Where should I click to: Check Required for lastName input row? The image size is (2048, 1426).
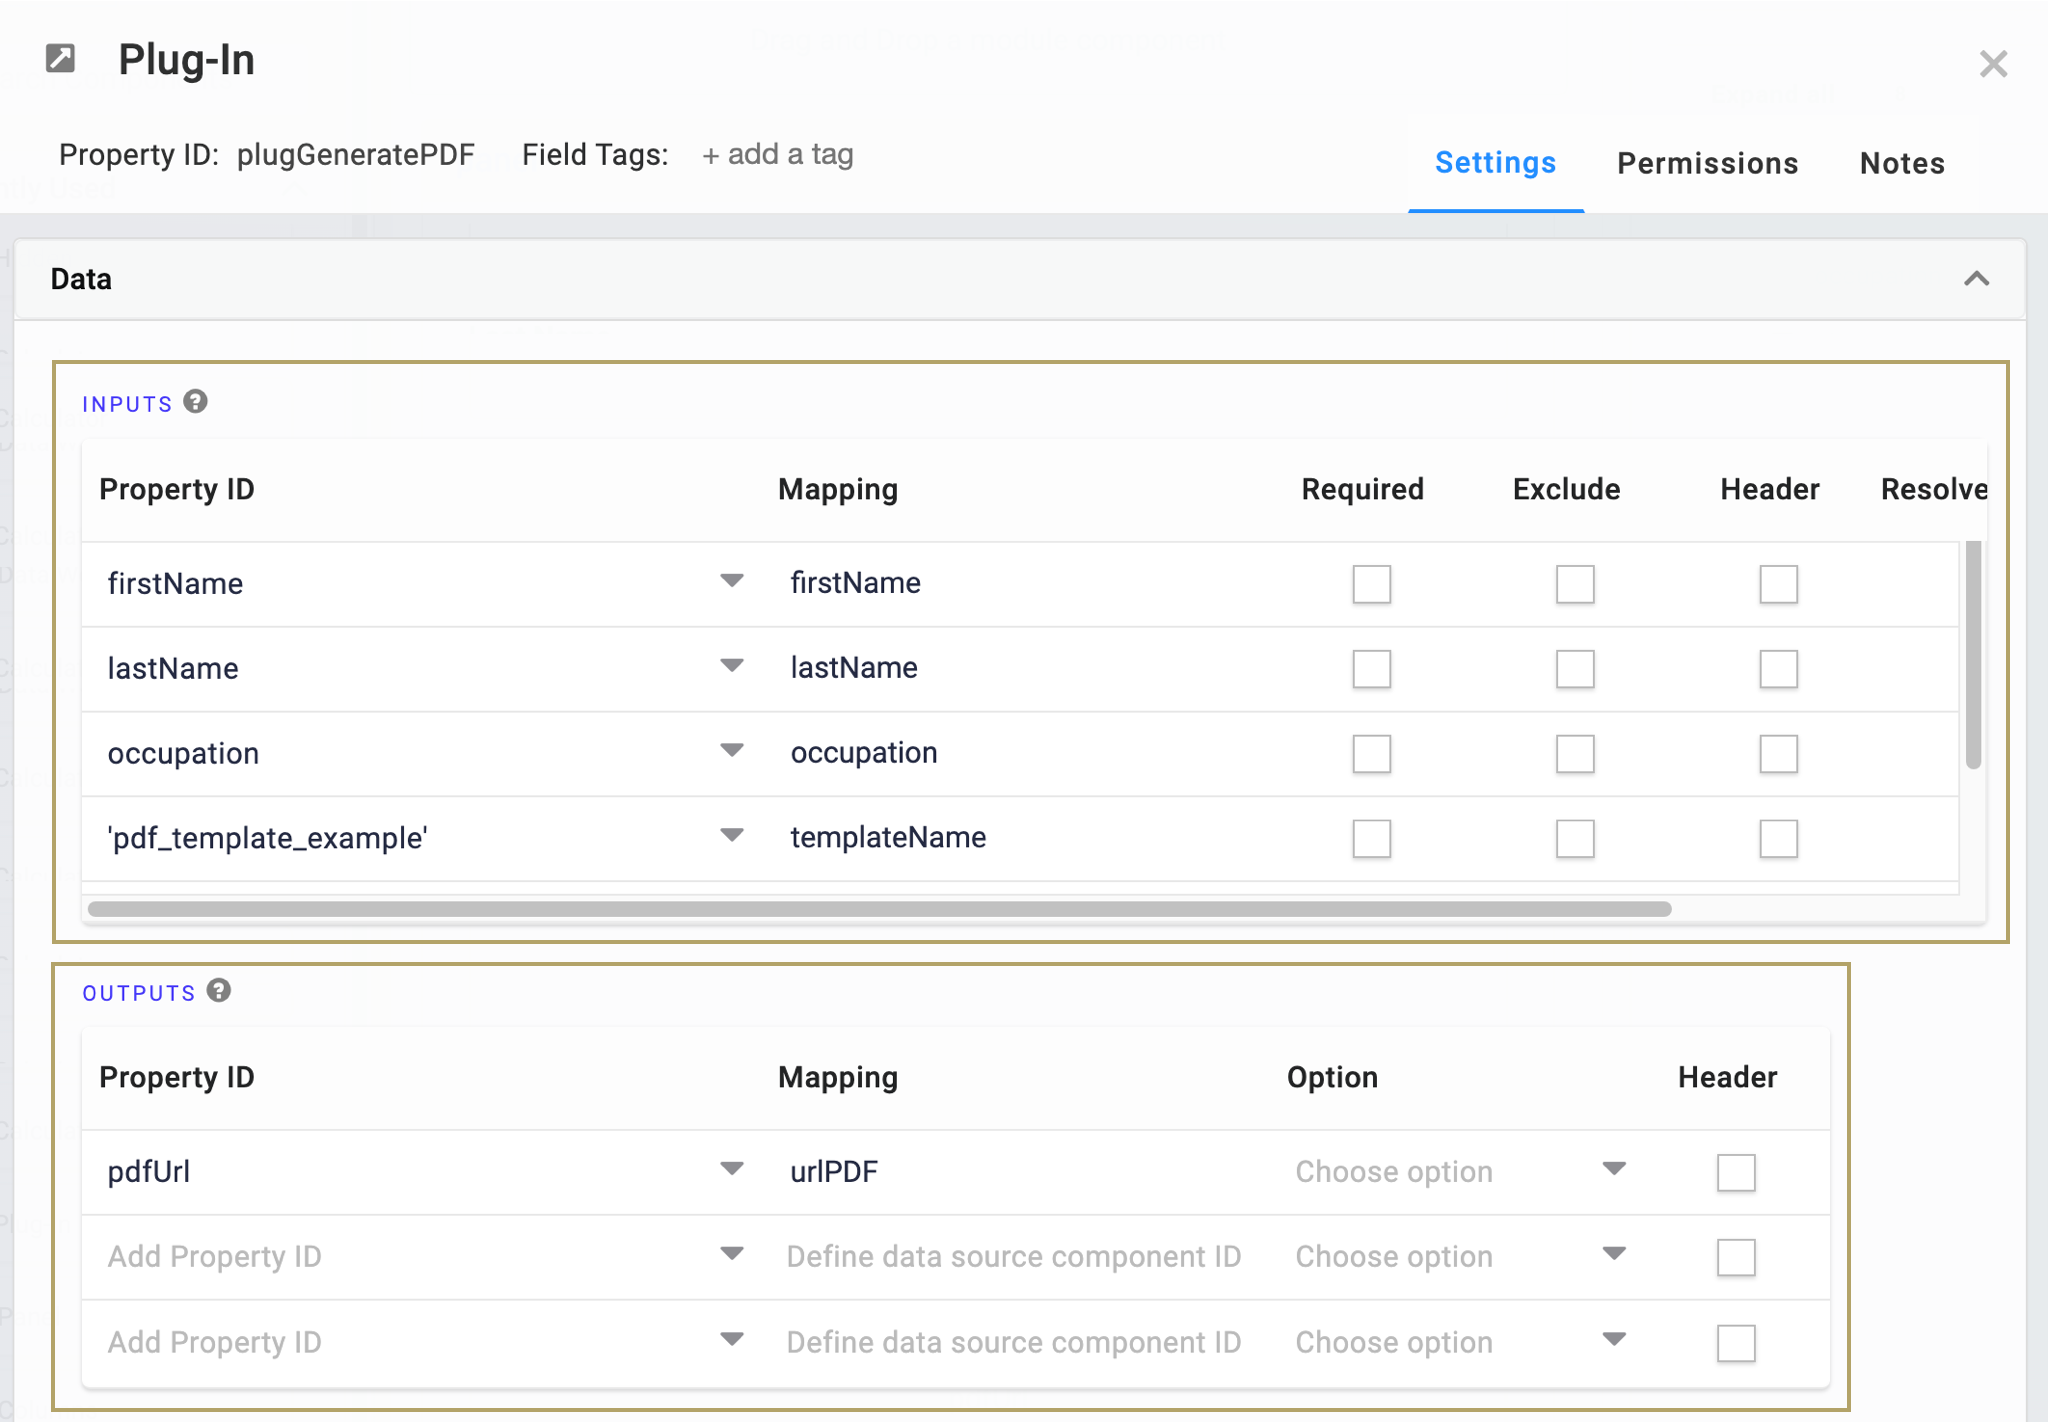tap(1371, 669)
